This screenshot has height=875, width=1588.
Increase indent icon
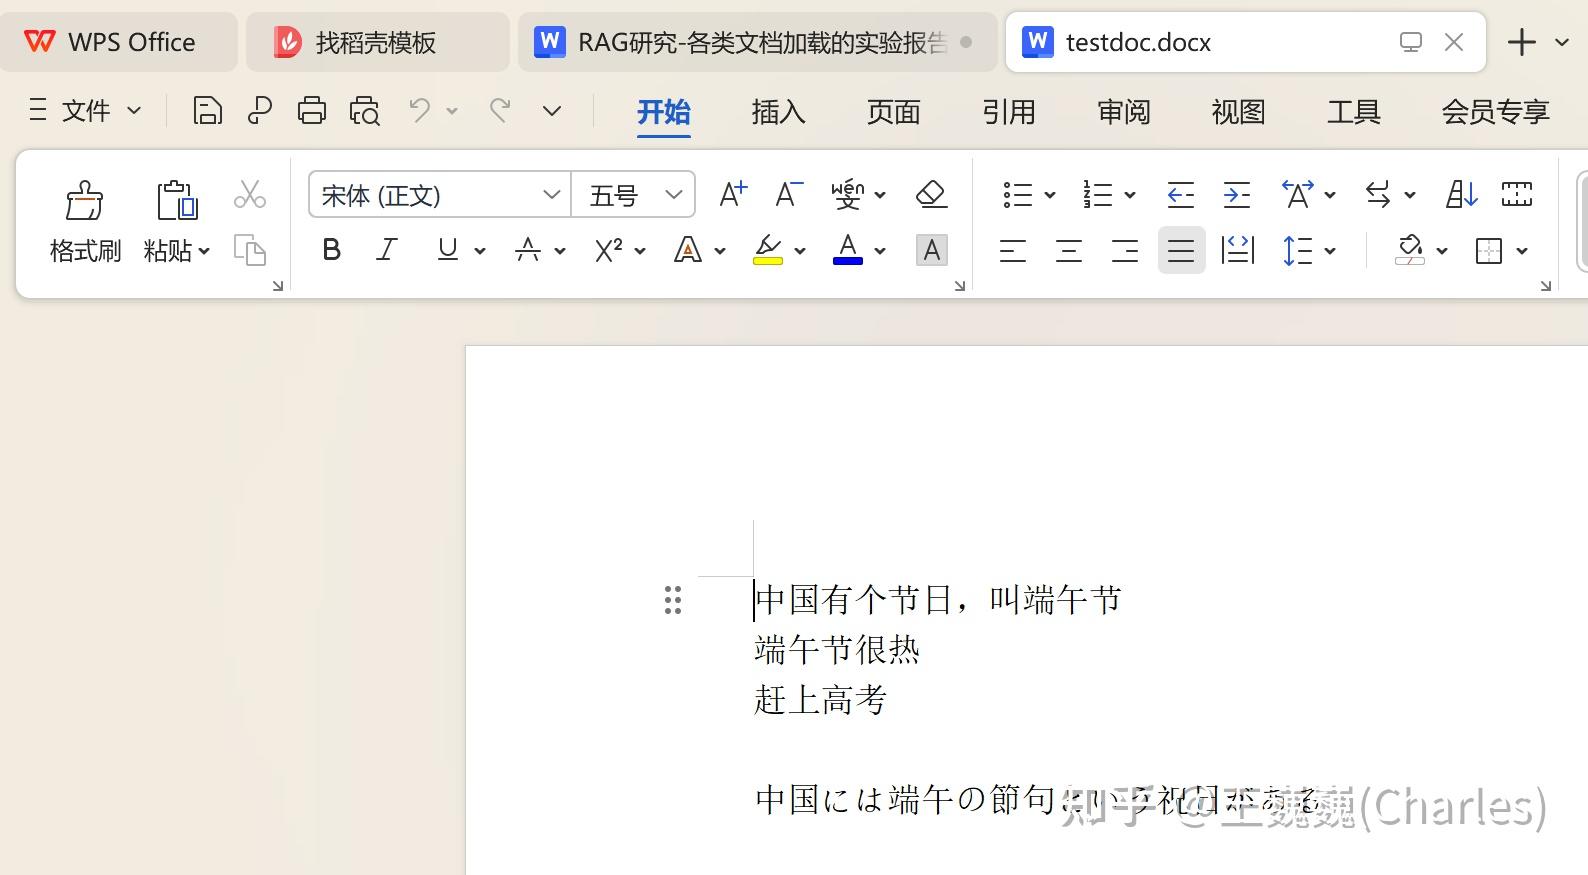click(x=1237, y=194)
